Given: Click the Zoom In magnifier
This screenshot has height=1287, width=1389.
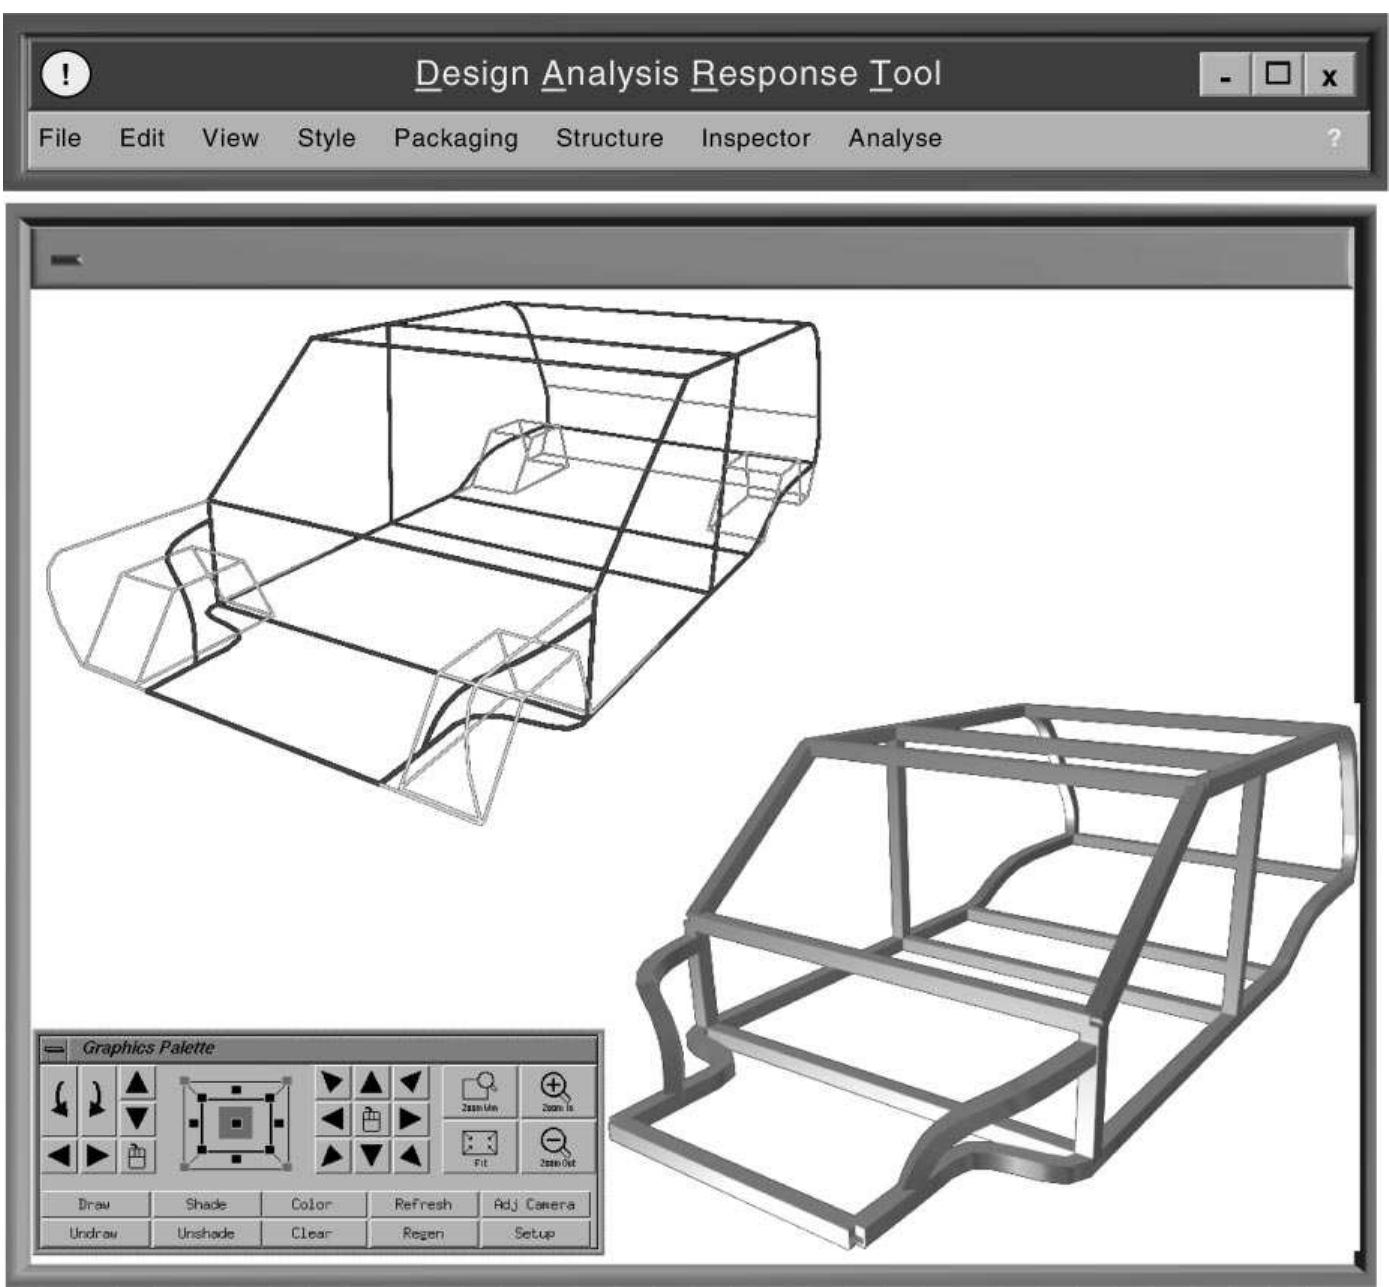Looking at the screenshot, I should coord(557,1092).
